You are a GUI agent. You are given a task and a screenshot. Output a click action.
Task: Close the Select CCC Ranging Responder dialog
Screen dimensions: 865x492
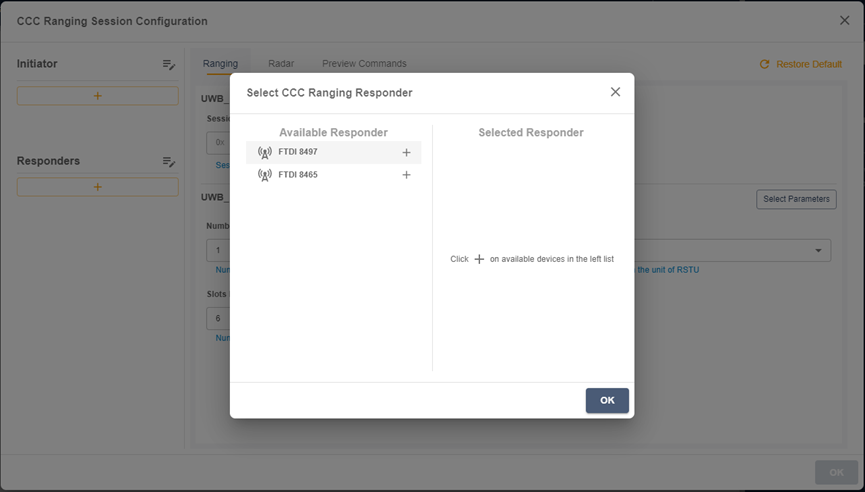coord(615,92)
